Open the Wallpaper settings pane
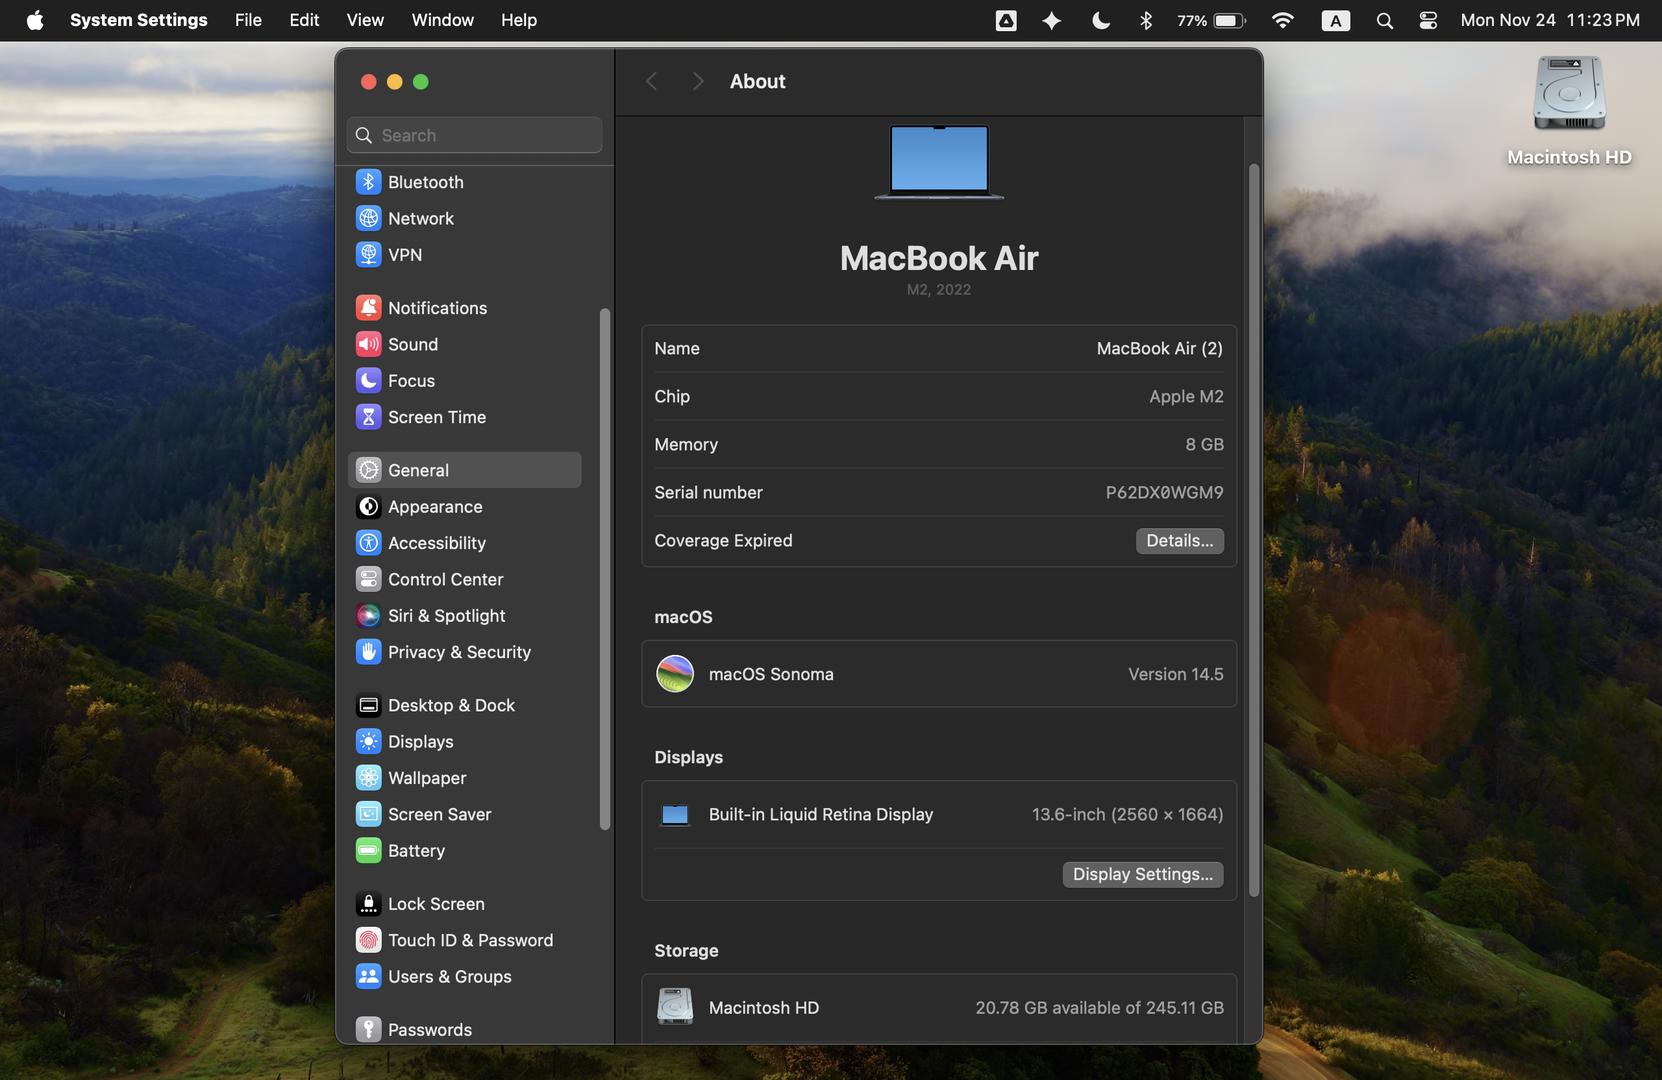 point(426,778)
